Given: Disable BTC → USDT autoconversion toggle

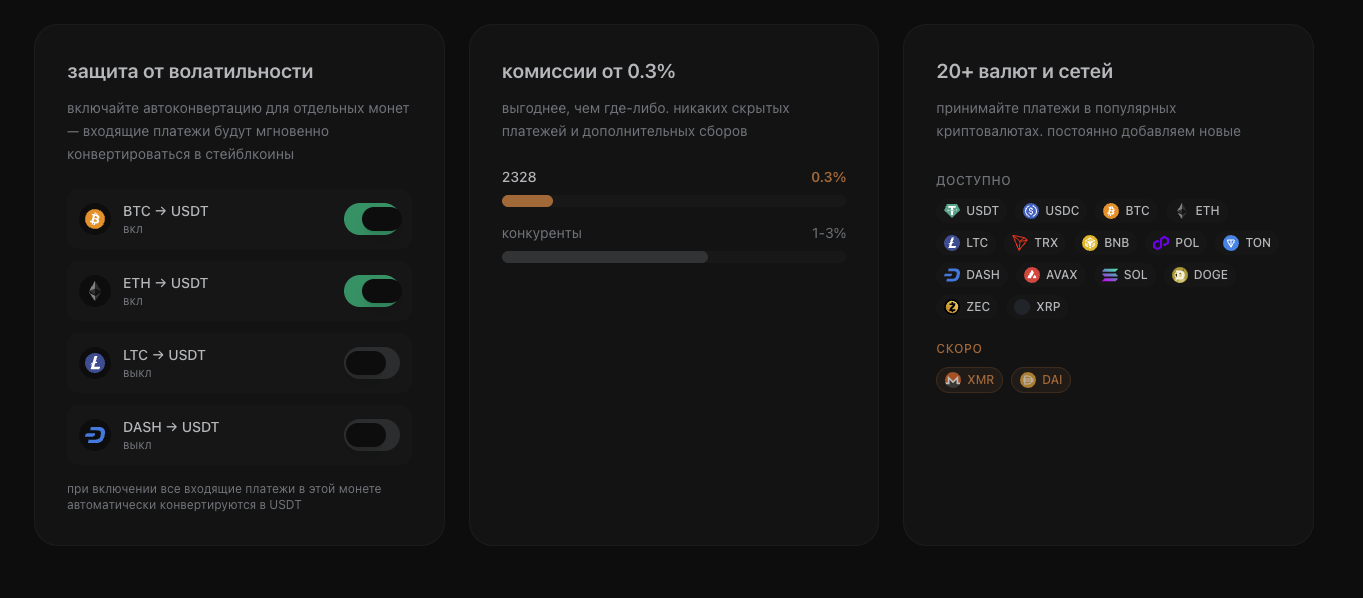Looking at the screenshot, I should pos(372,219).
